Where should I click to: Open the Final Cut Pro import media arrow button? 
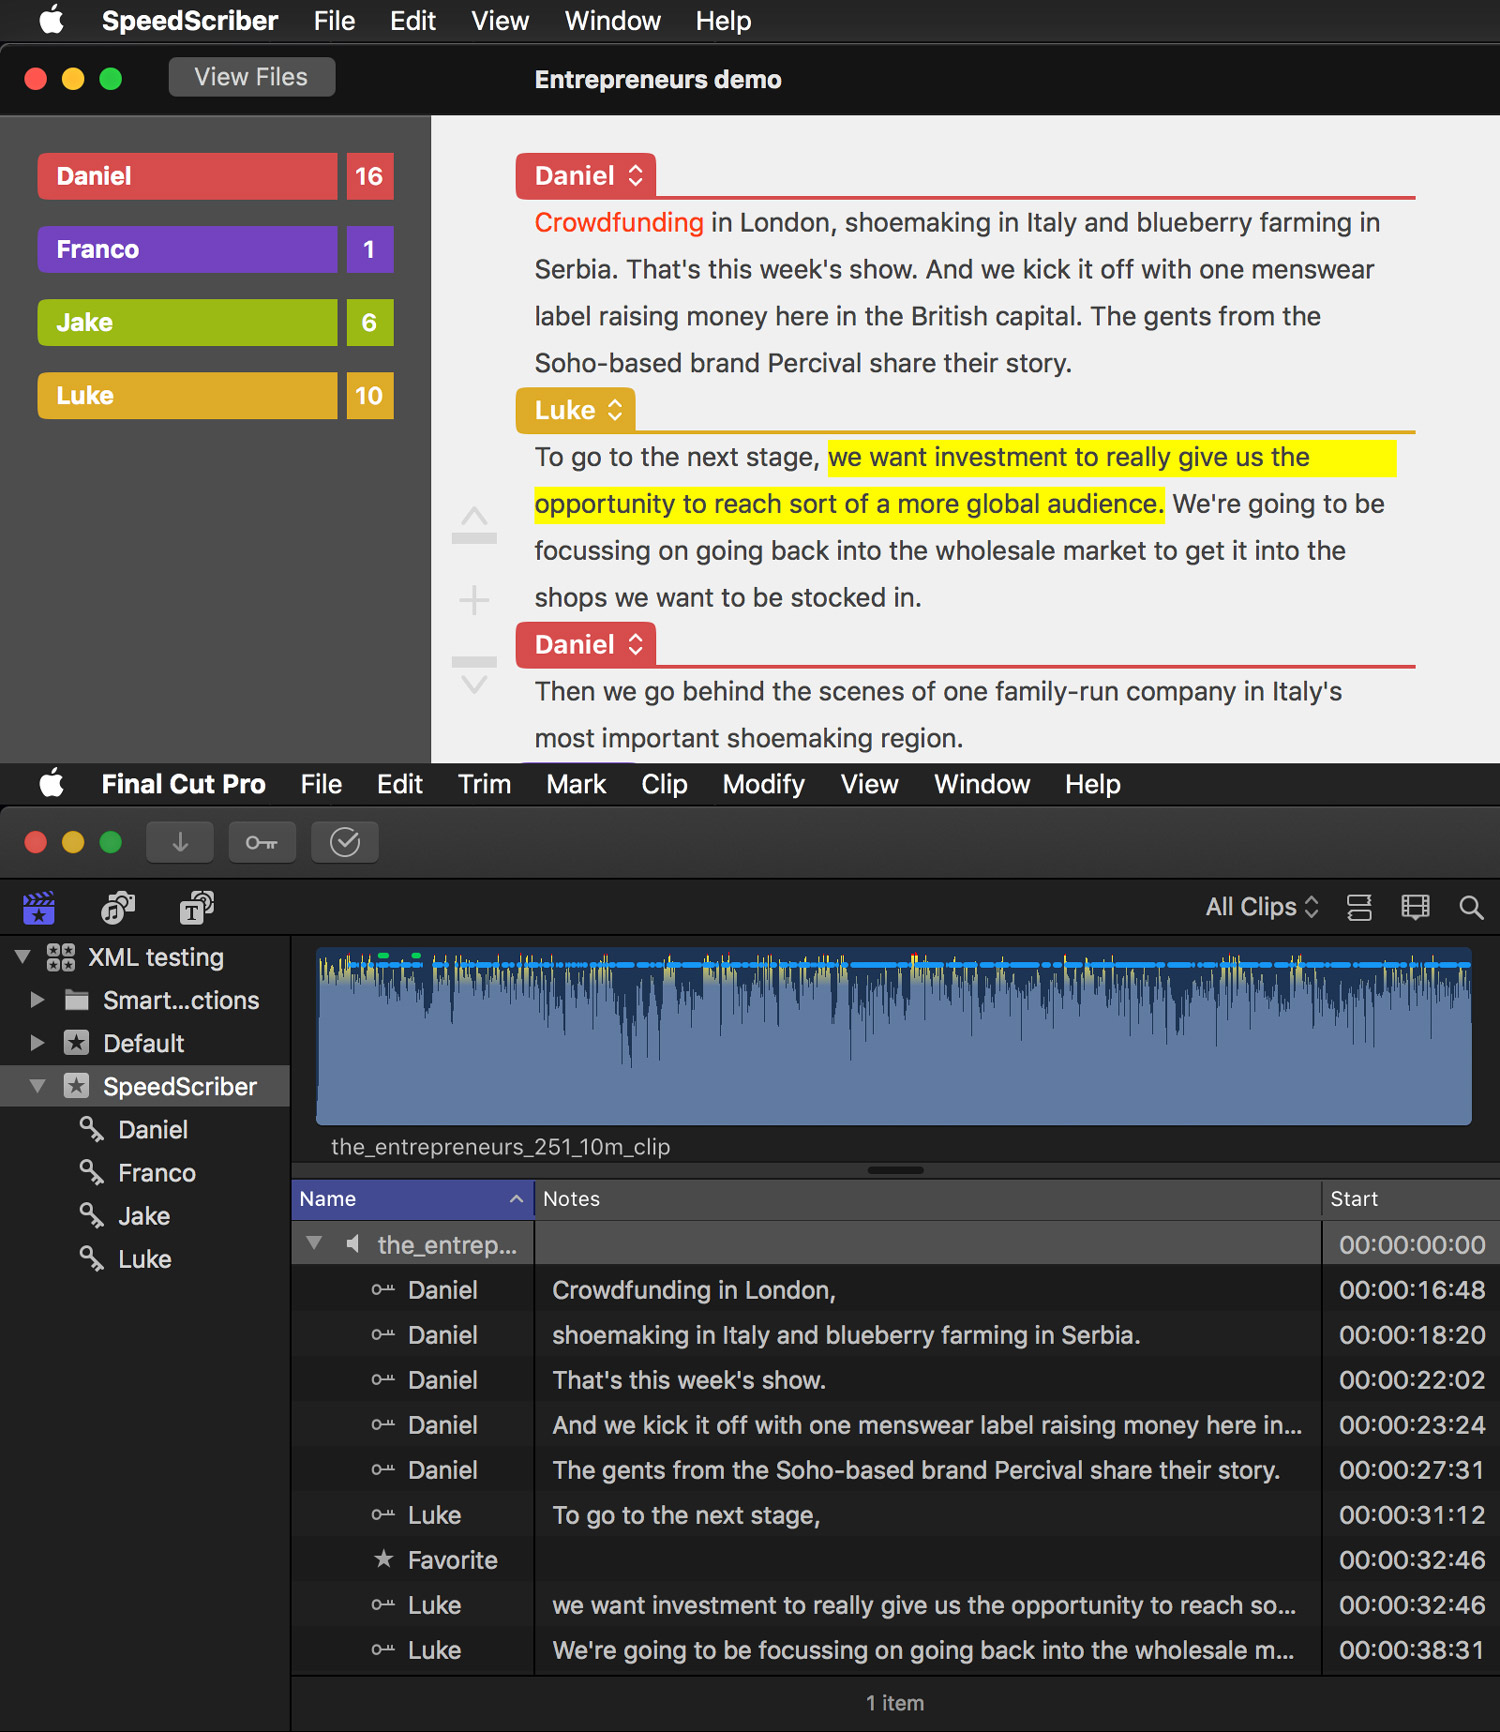click(180, 842)
